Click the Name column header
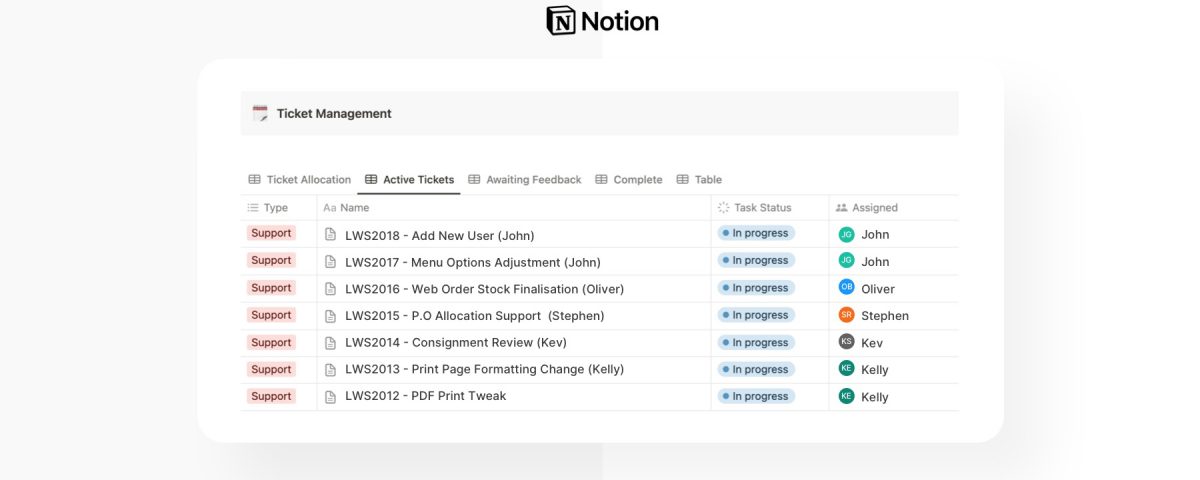 [x=354, y=208]
